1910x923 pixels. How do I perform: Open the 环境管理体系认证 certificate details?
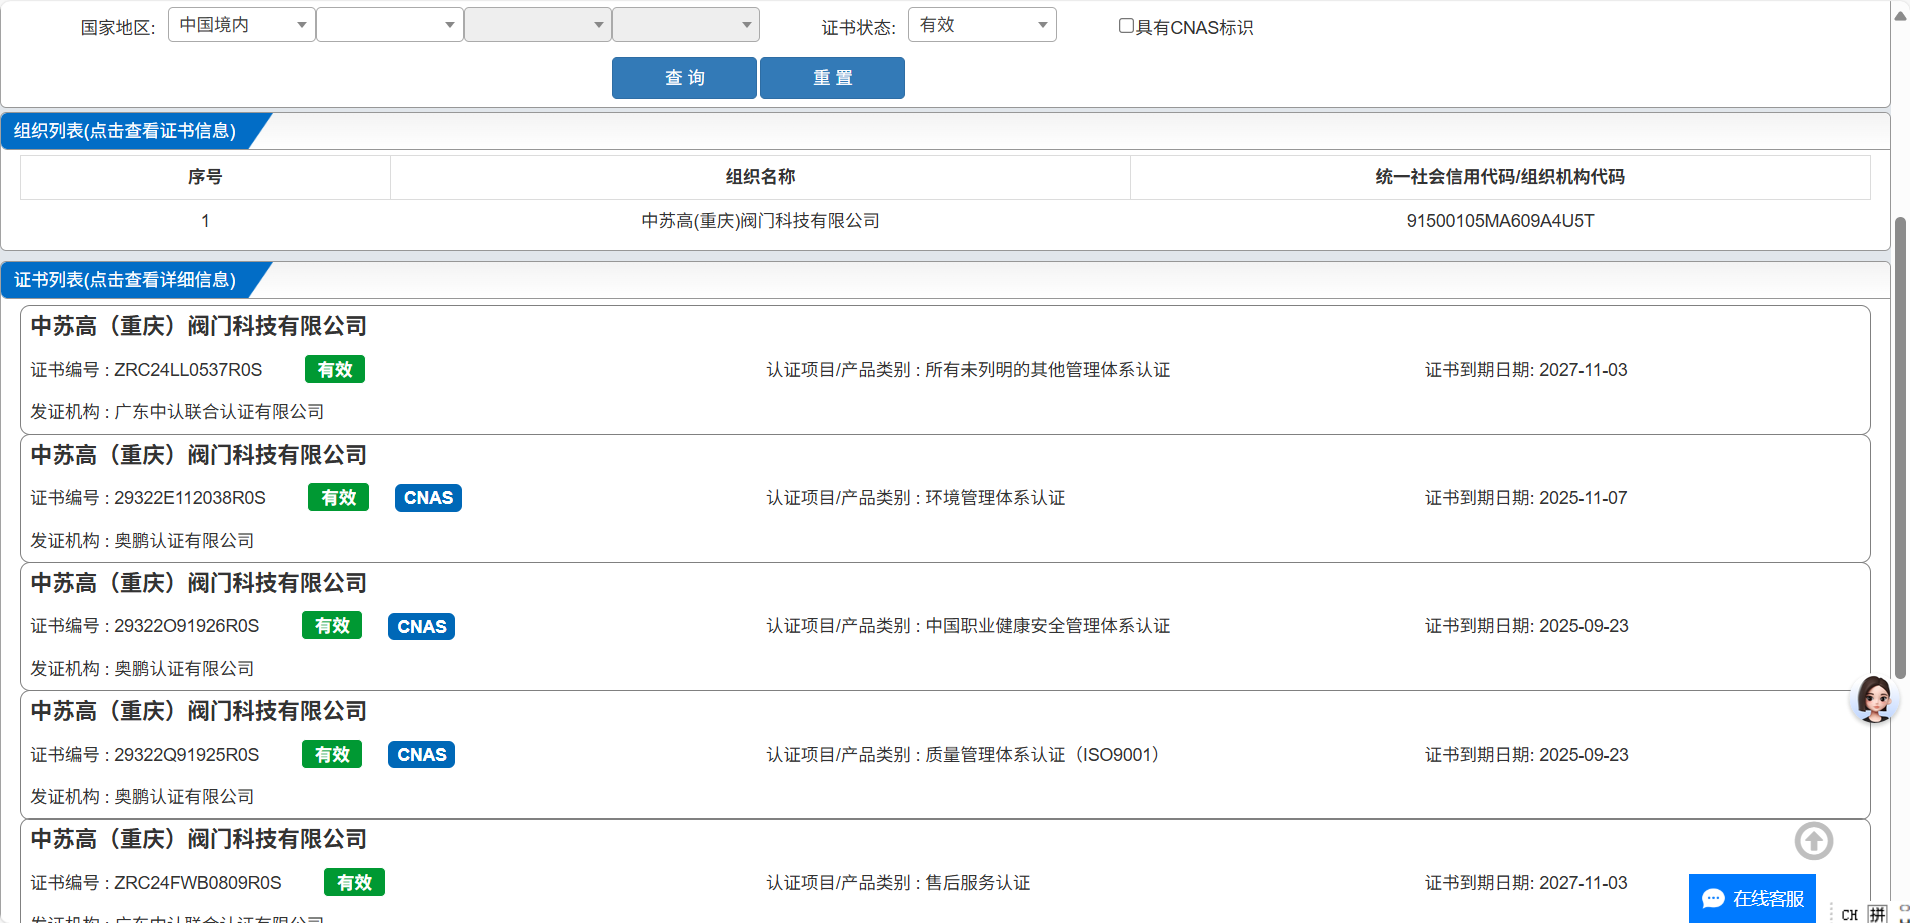pyautogui.click(x=915, y=498)
